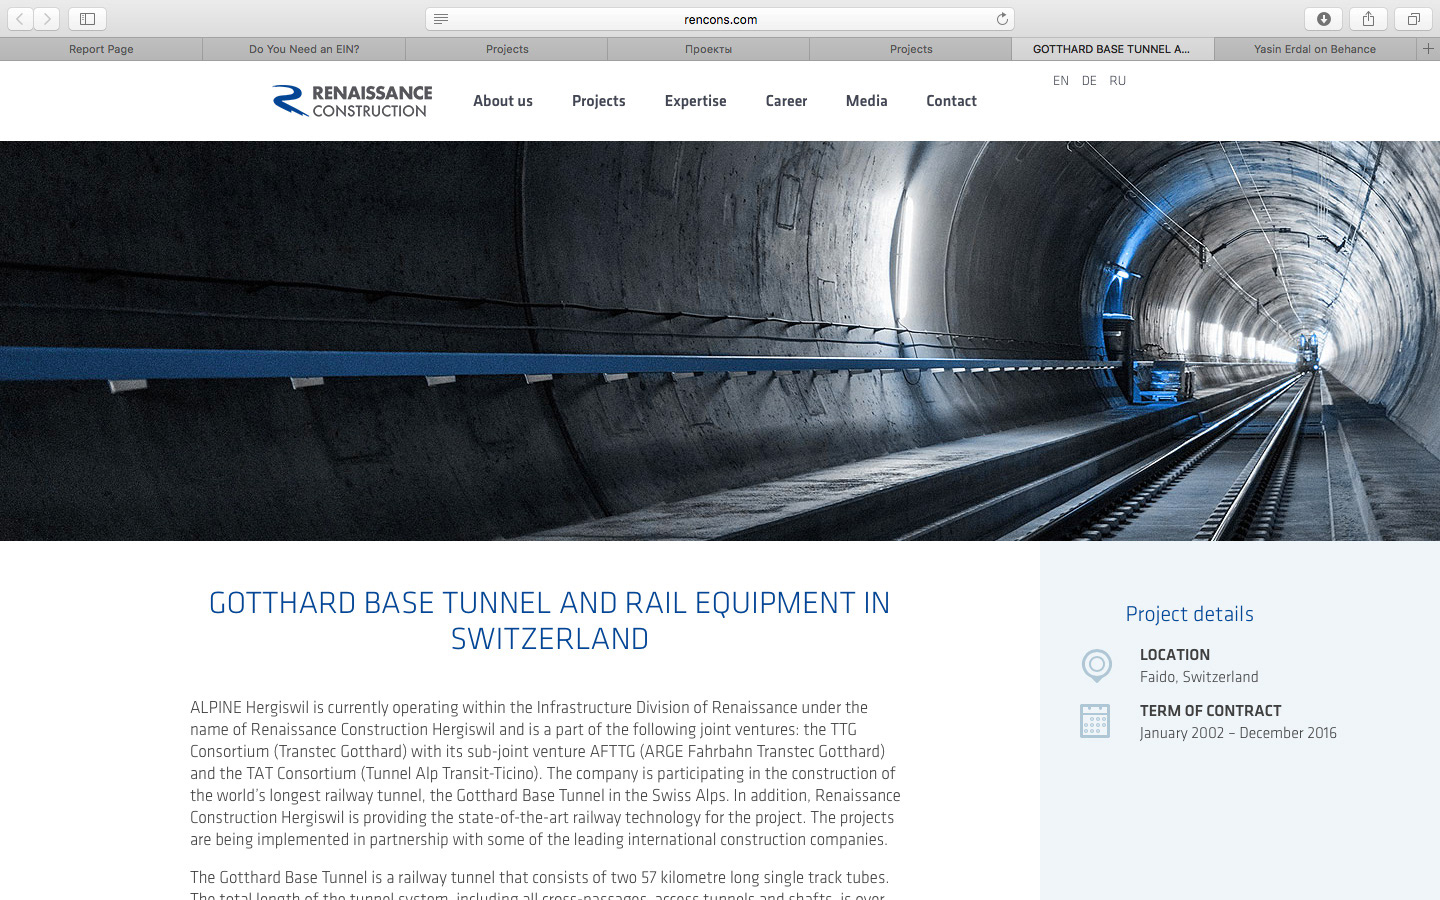Add a new tab with plus icon
The image size is (1440, 900).
pyautogui.click(x=1428, y=49)
